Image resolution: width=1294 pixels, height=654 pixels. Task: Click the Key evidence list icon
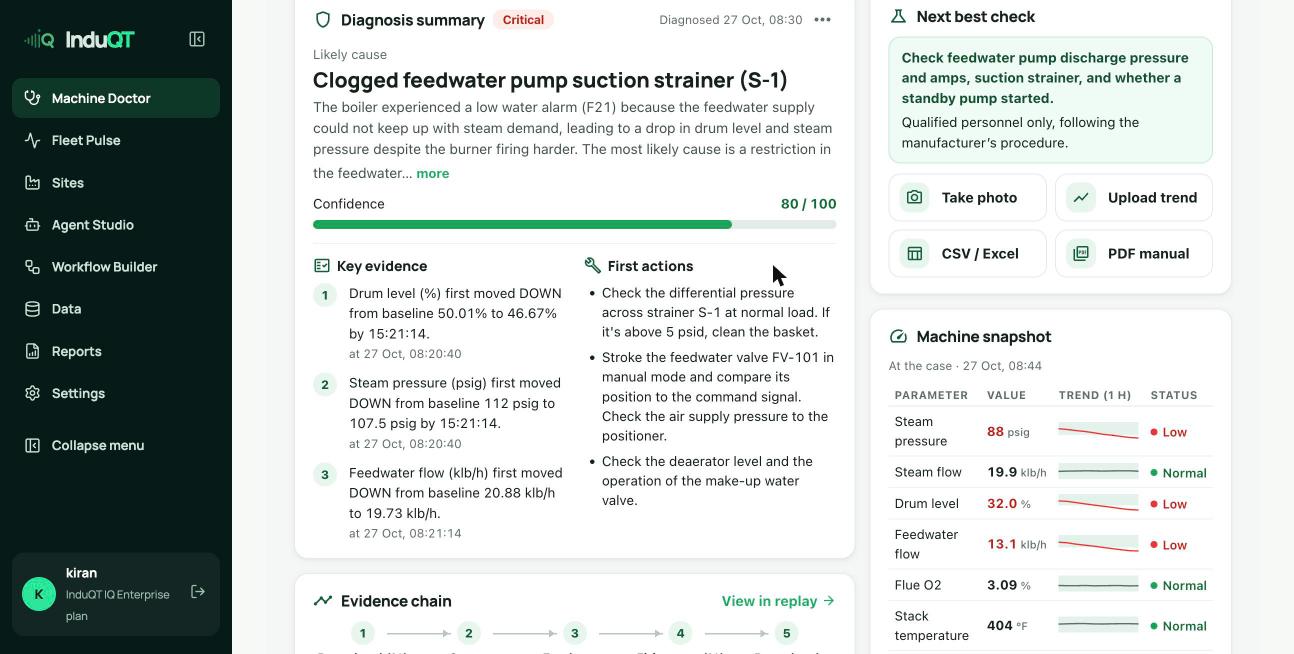(x=322, y=266)
